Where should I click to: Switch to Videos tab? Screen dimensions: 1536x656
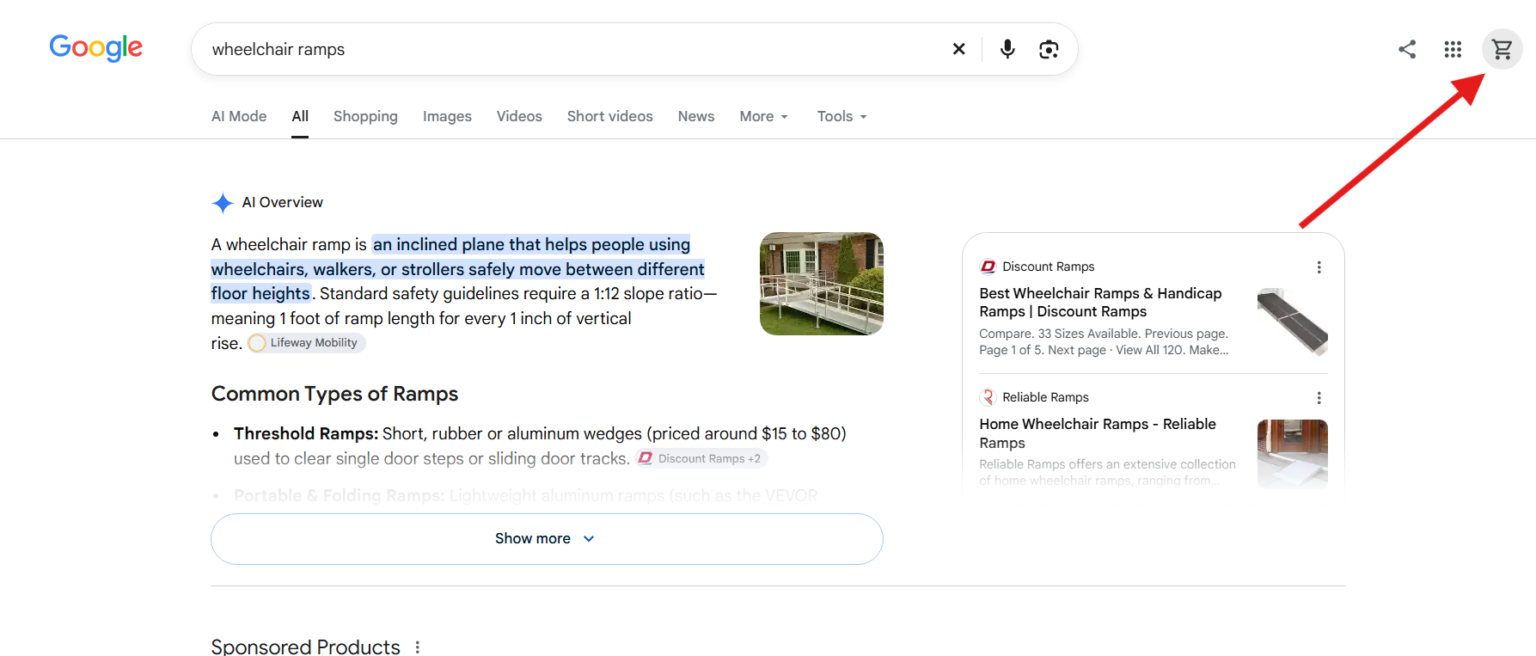coord(519,116)
